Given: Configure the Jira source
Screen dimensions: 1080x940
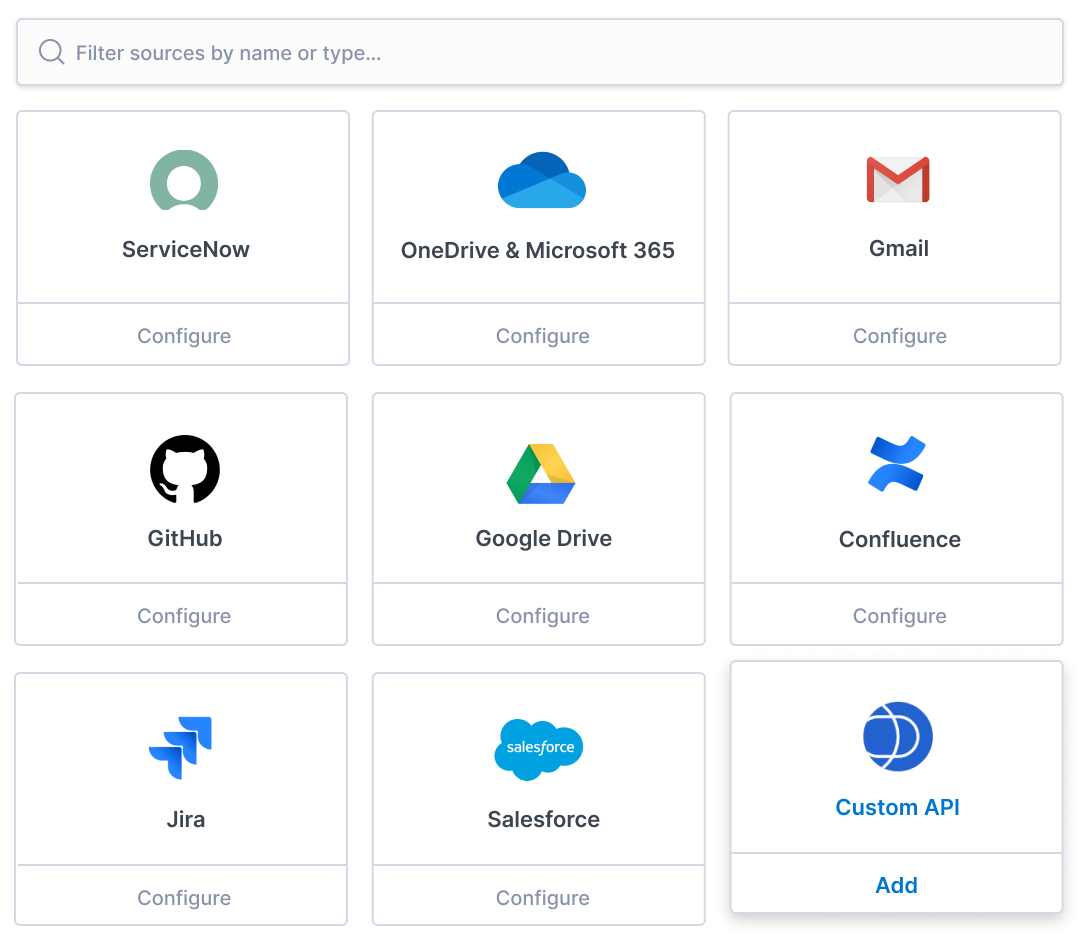Looking at the screenshot, I should pyautogui.click(x=183, y=897).
